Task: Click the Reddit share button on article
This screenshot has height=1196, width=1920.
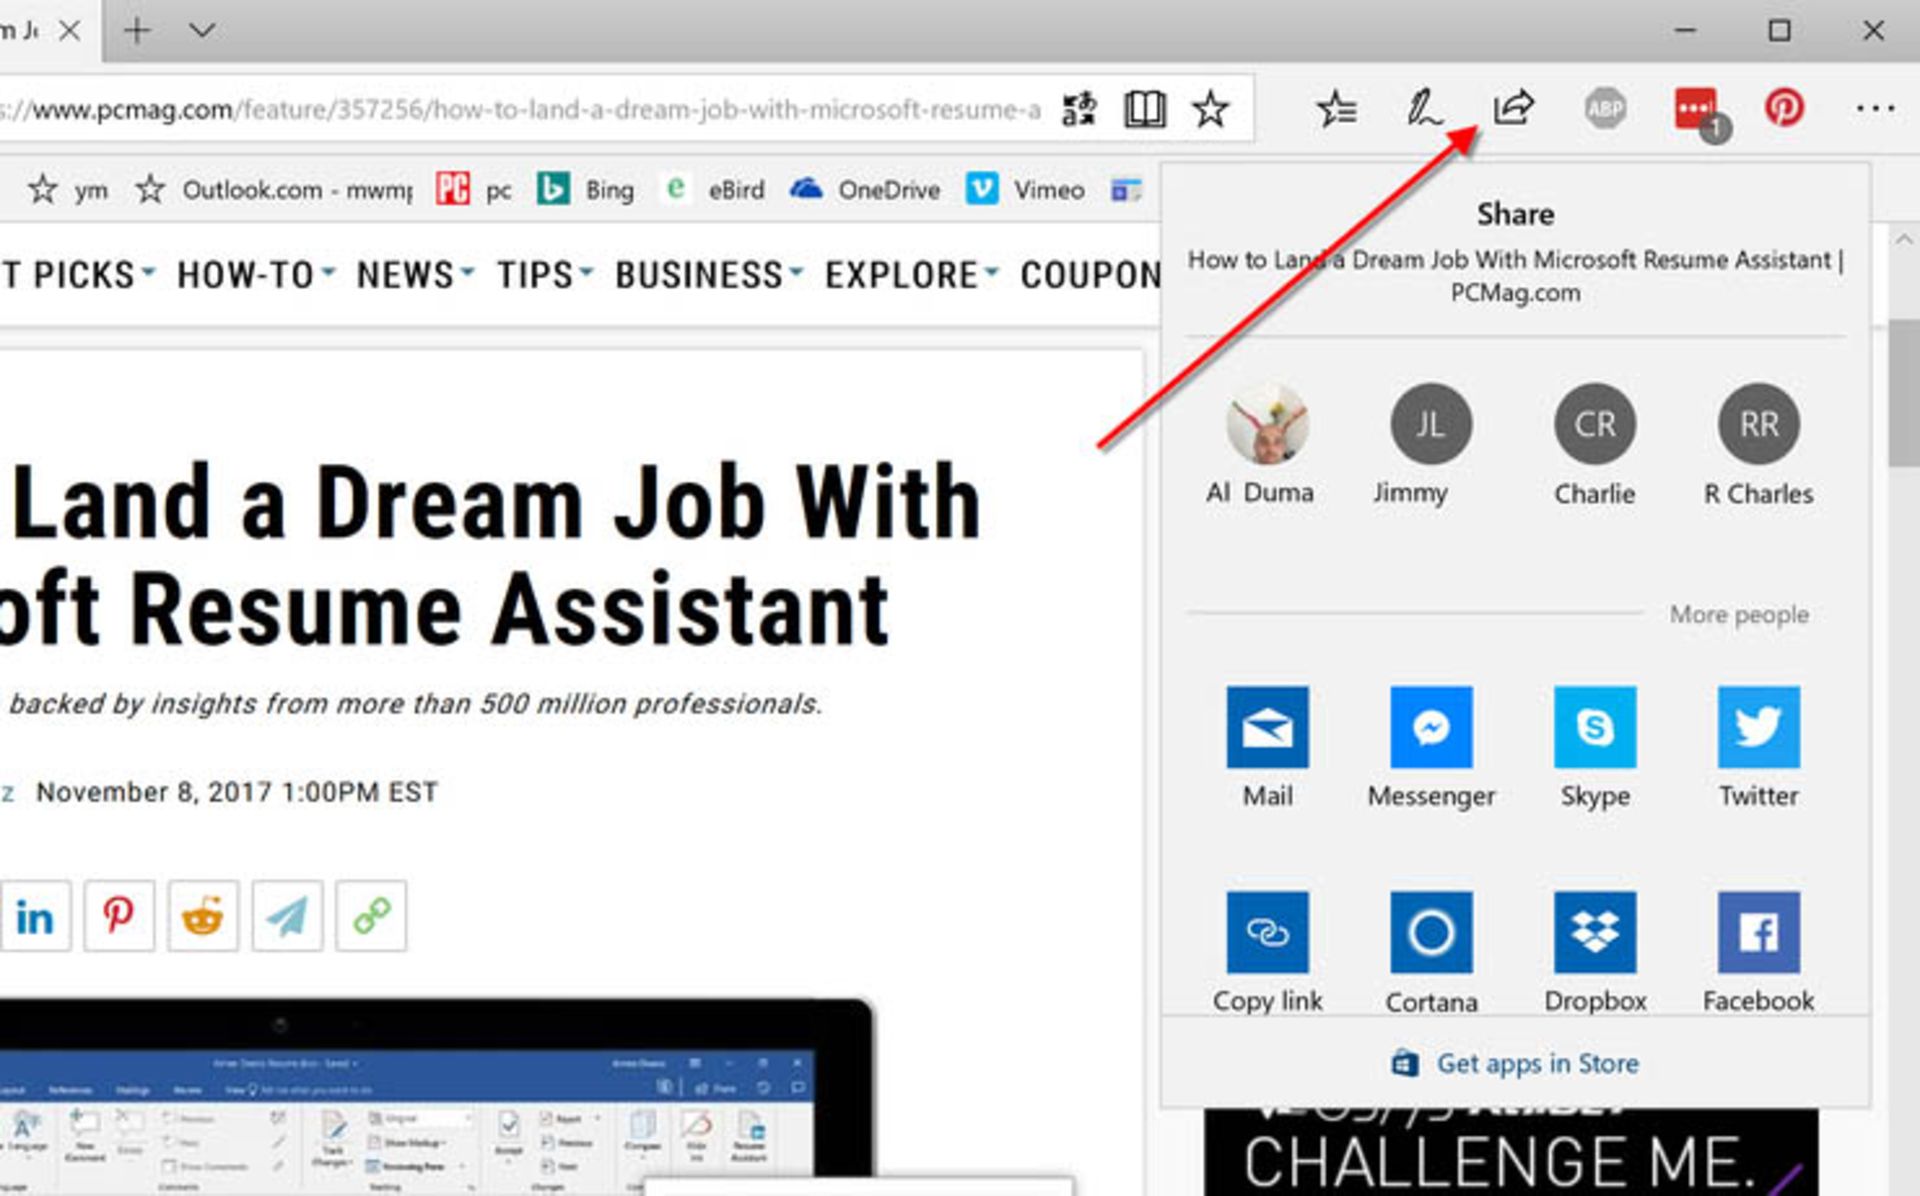Action: tap(203, 916)
